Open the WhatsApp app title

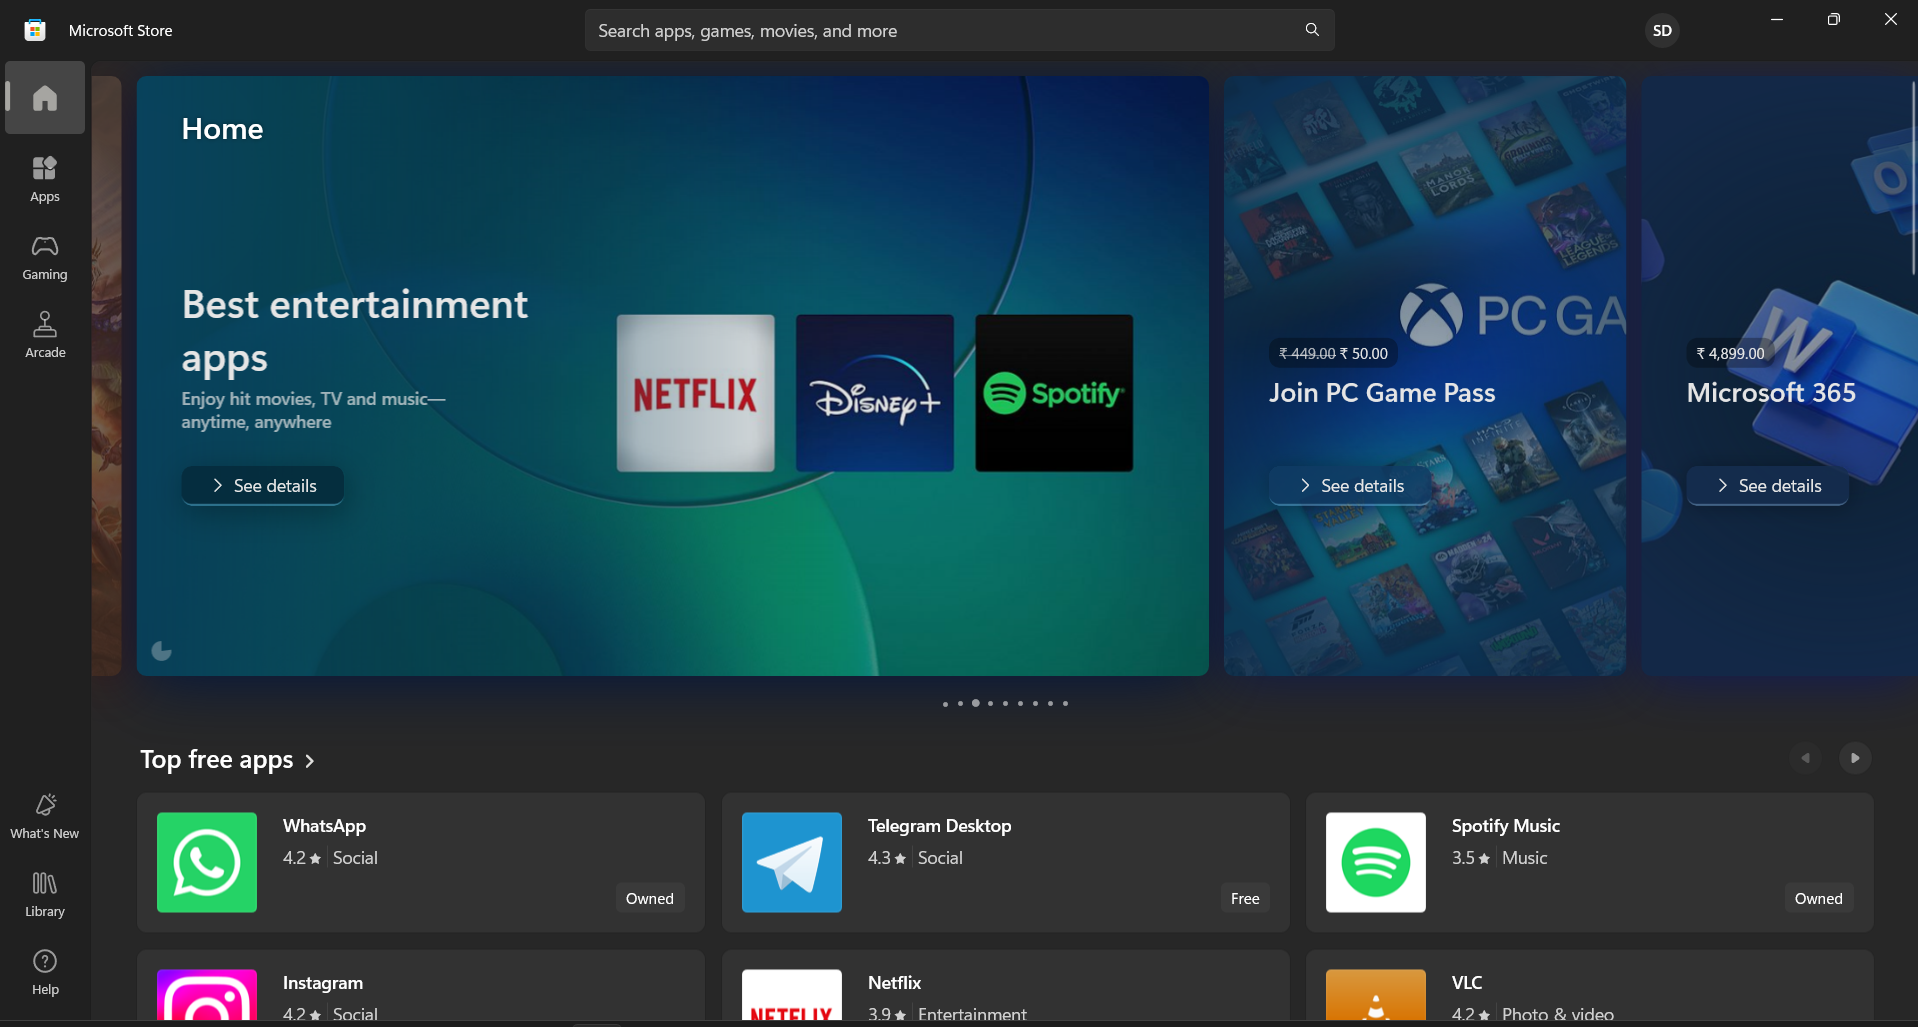tap(324, 826)
